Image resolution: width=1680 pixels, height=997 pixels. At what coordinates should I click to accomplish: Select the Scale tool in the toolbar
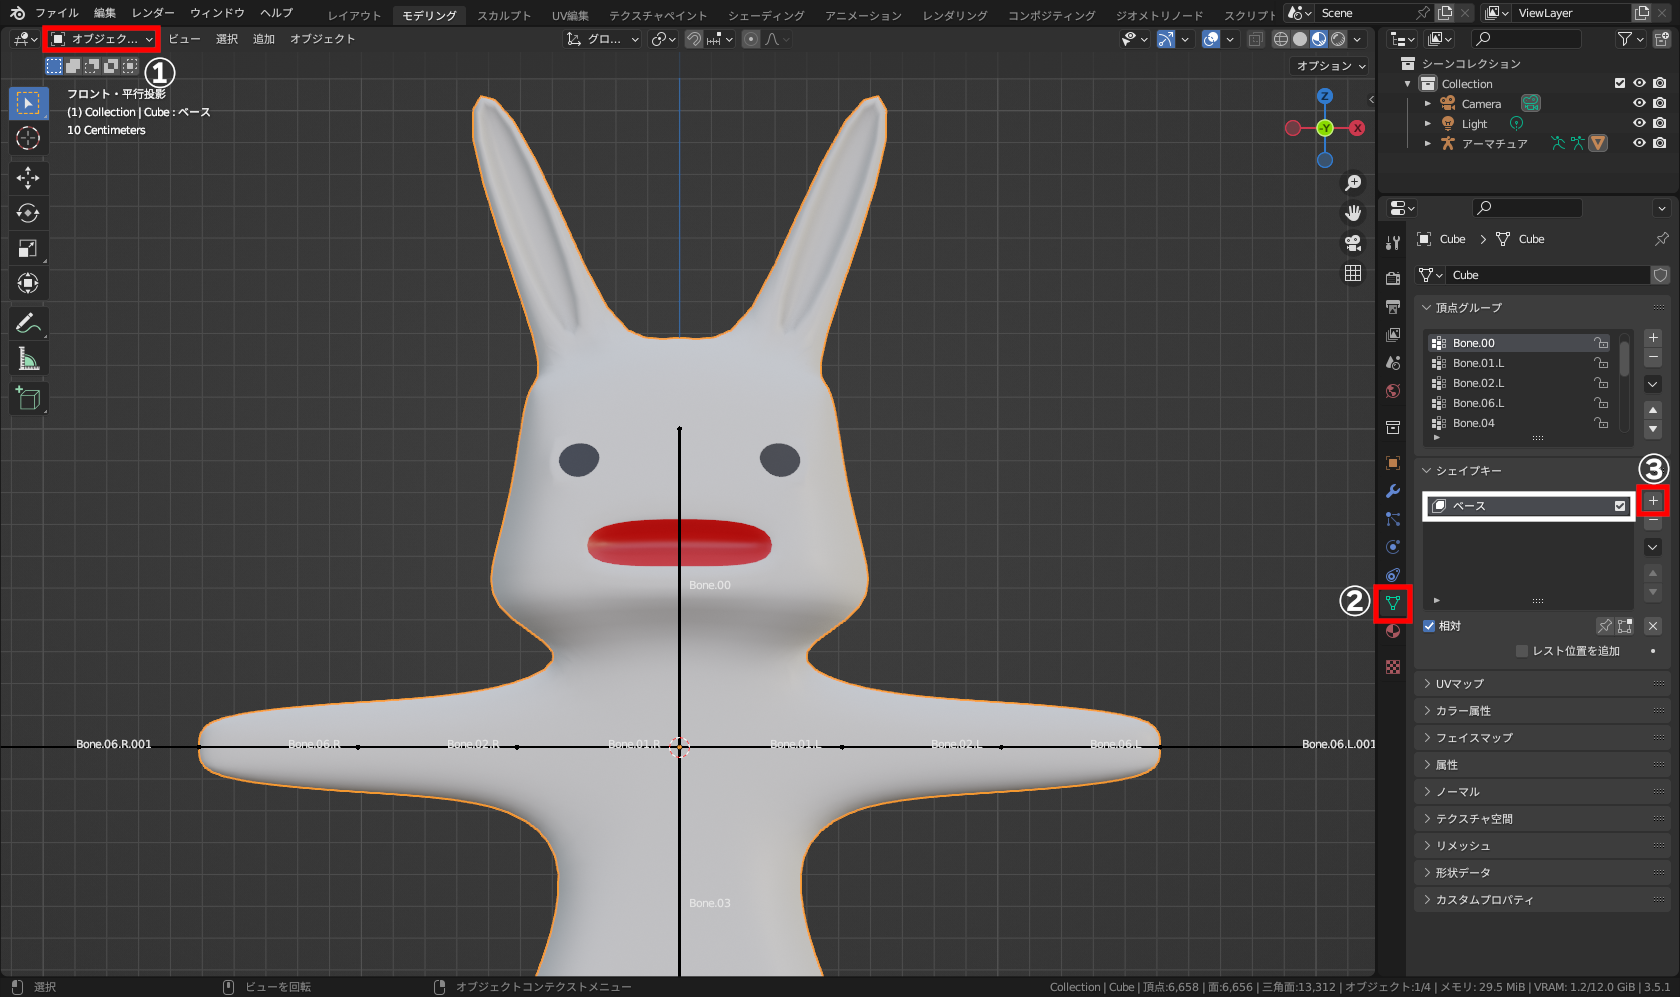point(28,248)
